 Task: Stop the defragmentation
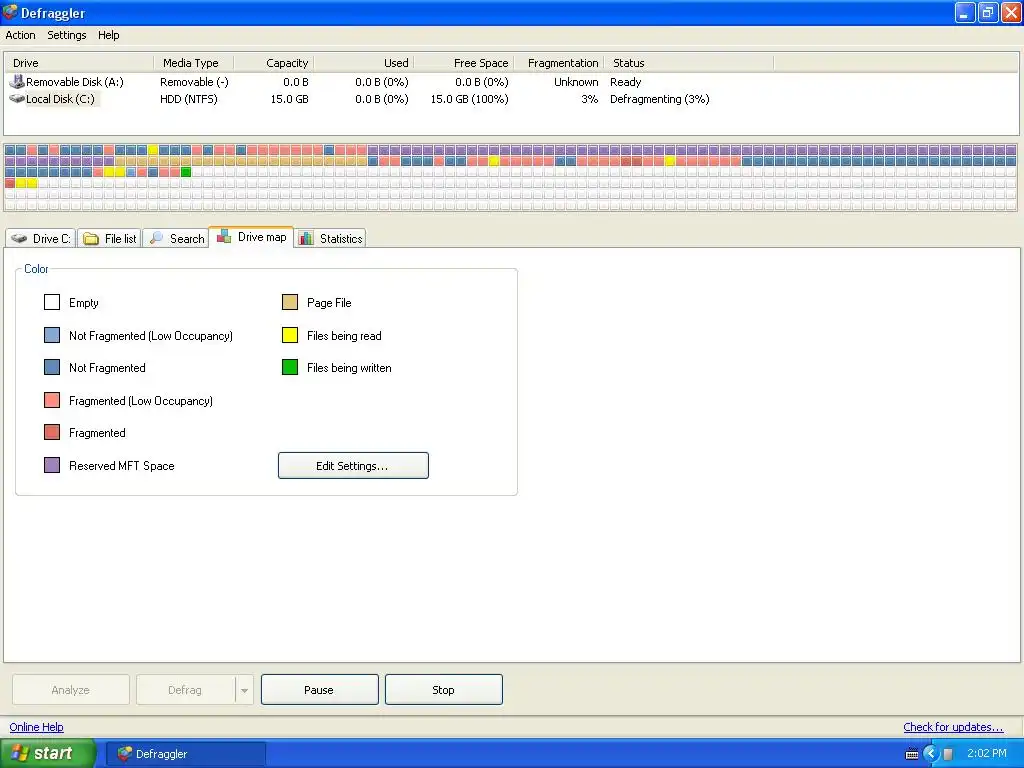(x=443, y=690)
